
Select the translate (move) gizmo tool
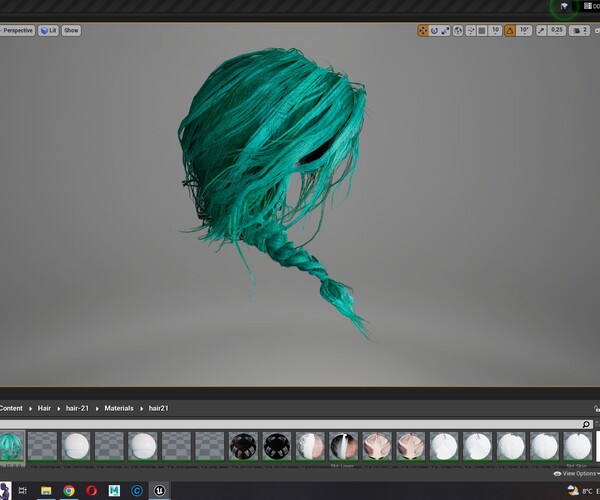(423, 31)
